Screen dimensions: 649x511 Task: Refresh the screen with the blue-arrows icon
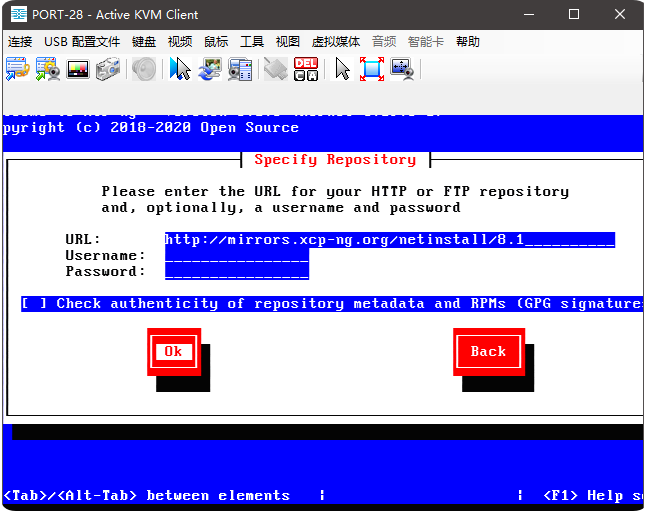[210, 69]
